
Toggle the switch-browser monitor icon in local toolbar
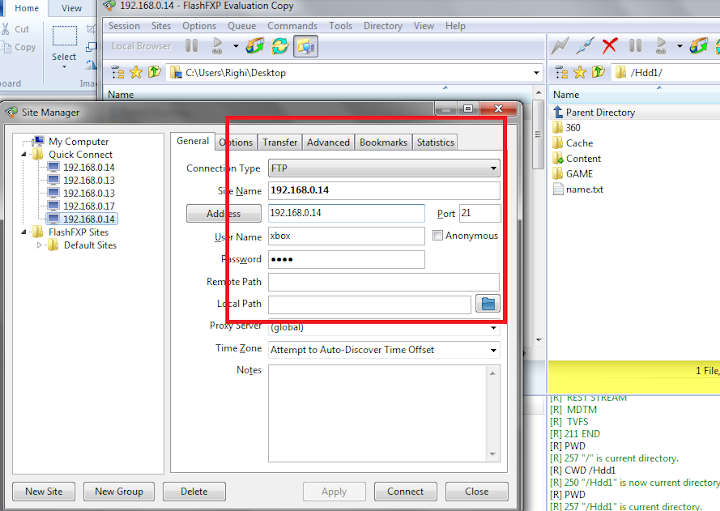(305, 46)
